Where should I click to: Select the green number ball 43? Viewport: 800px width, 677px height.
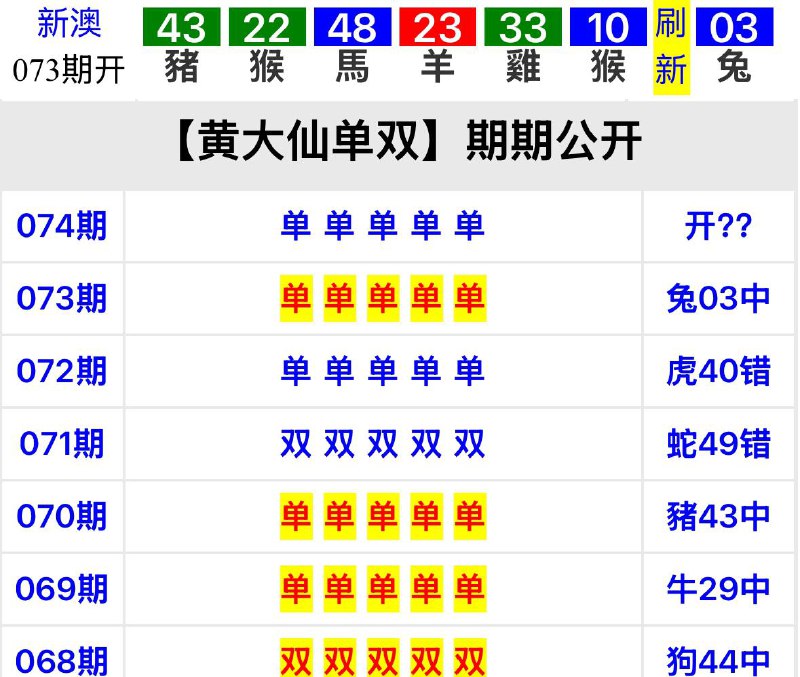(182, 27)
